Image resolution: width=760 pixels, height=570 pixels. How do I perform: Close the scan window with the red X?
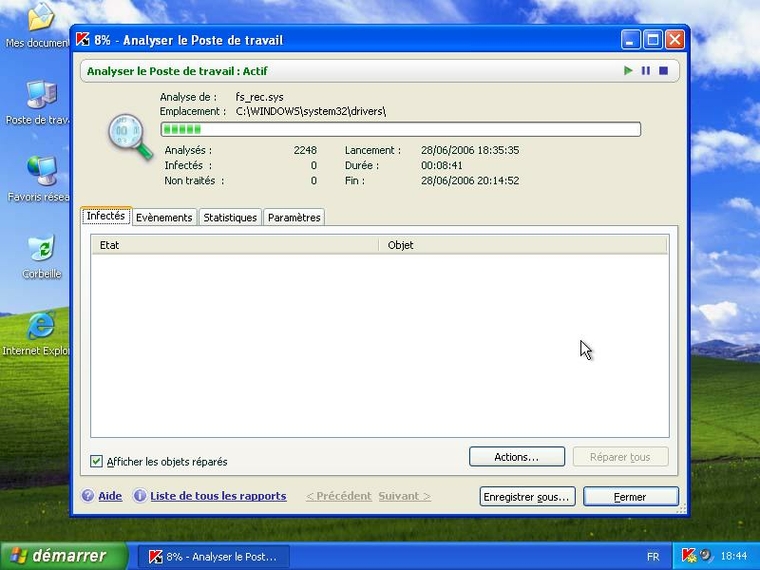click(675, 40)
